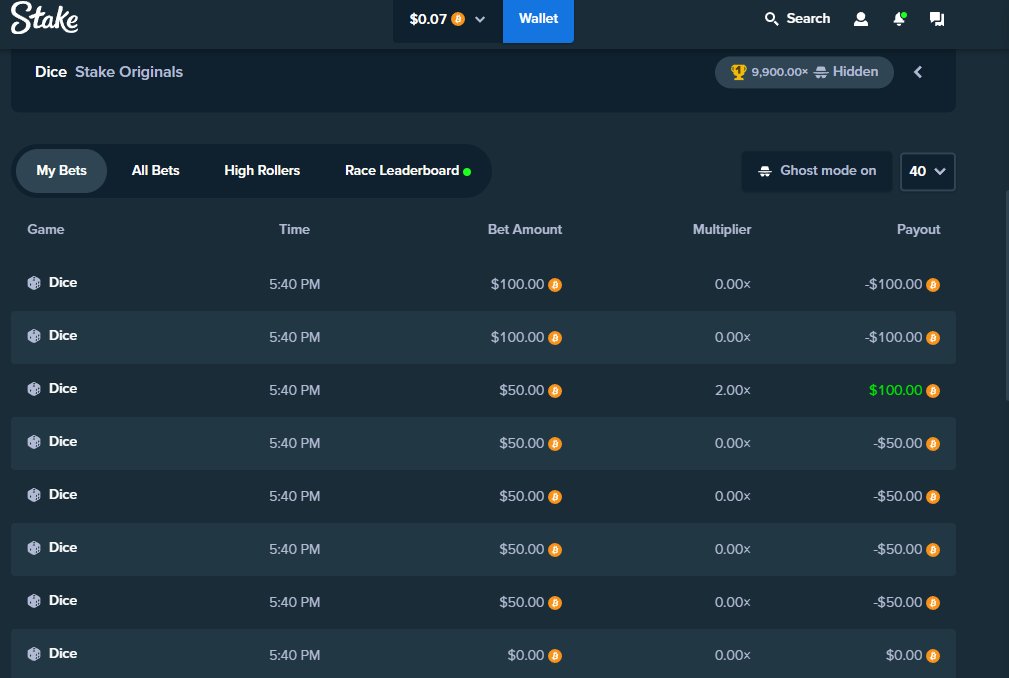Switch to the High Rollers tab
This screenshot has height=678, width=1009.
pyautogui.click(x=261, y=170)
